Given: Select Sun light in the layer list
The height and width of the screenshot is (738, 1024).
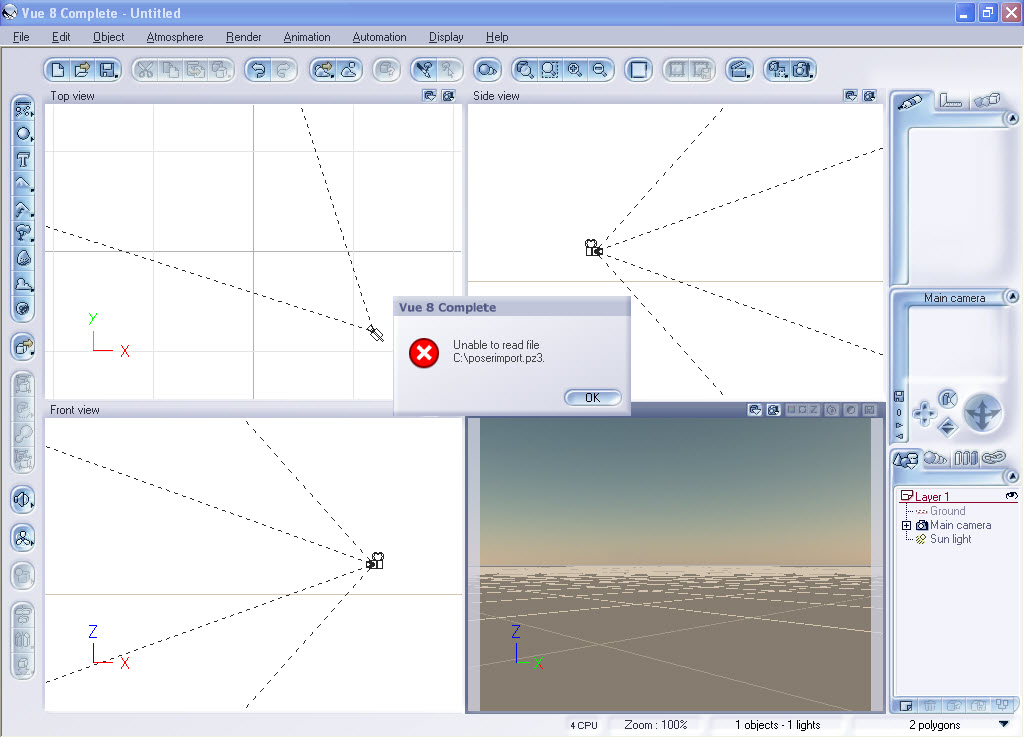Looking at the screenshot, I should pyautogui.click(x=950, y=539).
